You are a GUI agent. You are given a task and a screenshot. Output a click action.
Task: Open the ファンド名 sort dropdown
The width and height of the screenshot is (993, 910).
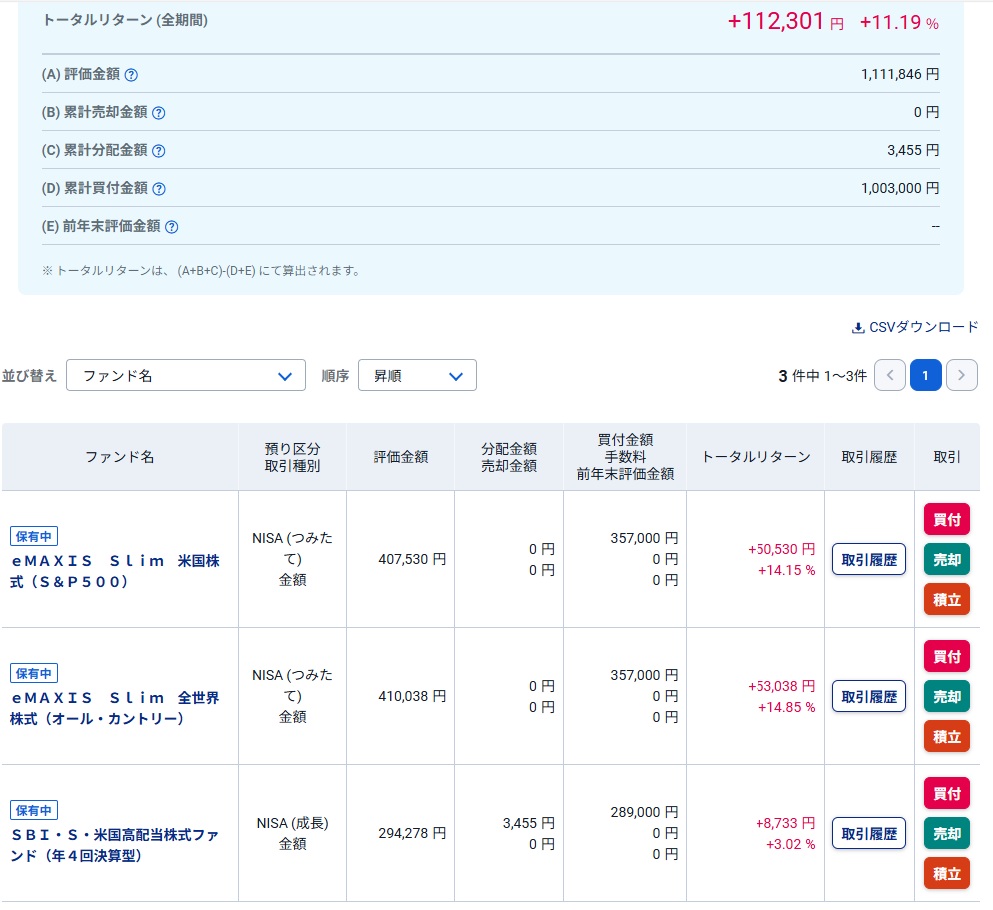(186, 375)
